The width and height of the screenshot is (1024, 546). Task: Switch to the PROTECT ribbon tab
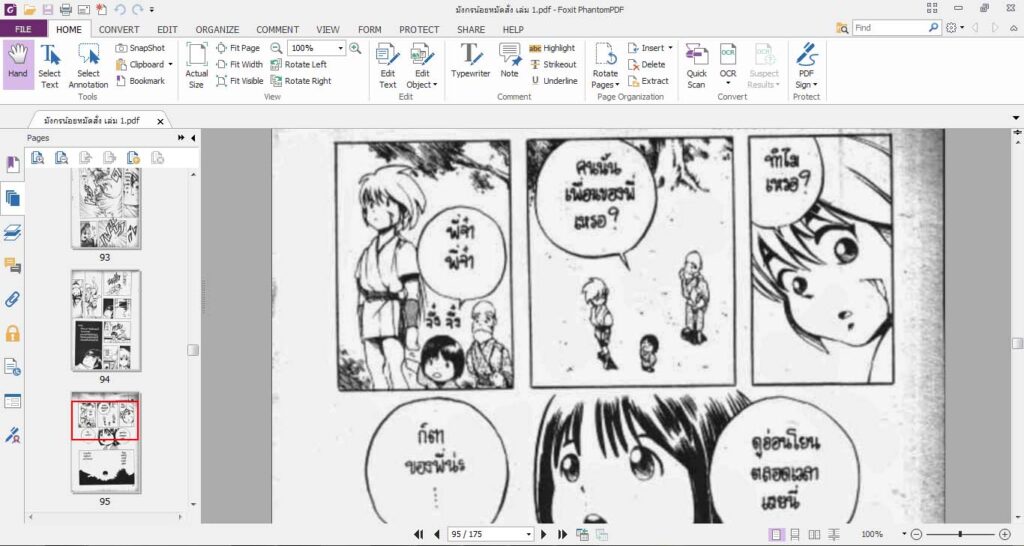click(419, 29)
